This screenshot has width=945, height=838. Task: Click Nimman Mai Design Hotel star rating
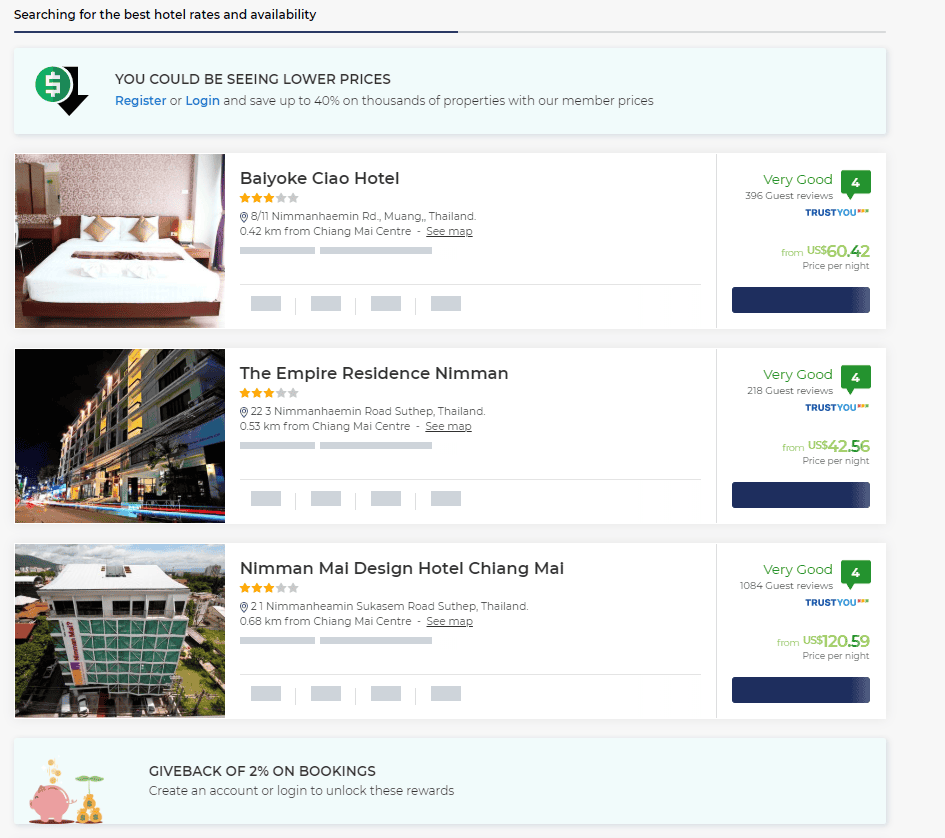tap(269, 588)
